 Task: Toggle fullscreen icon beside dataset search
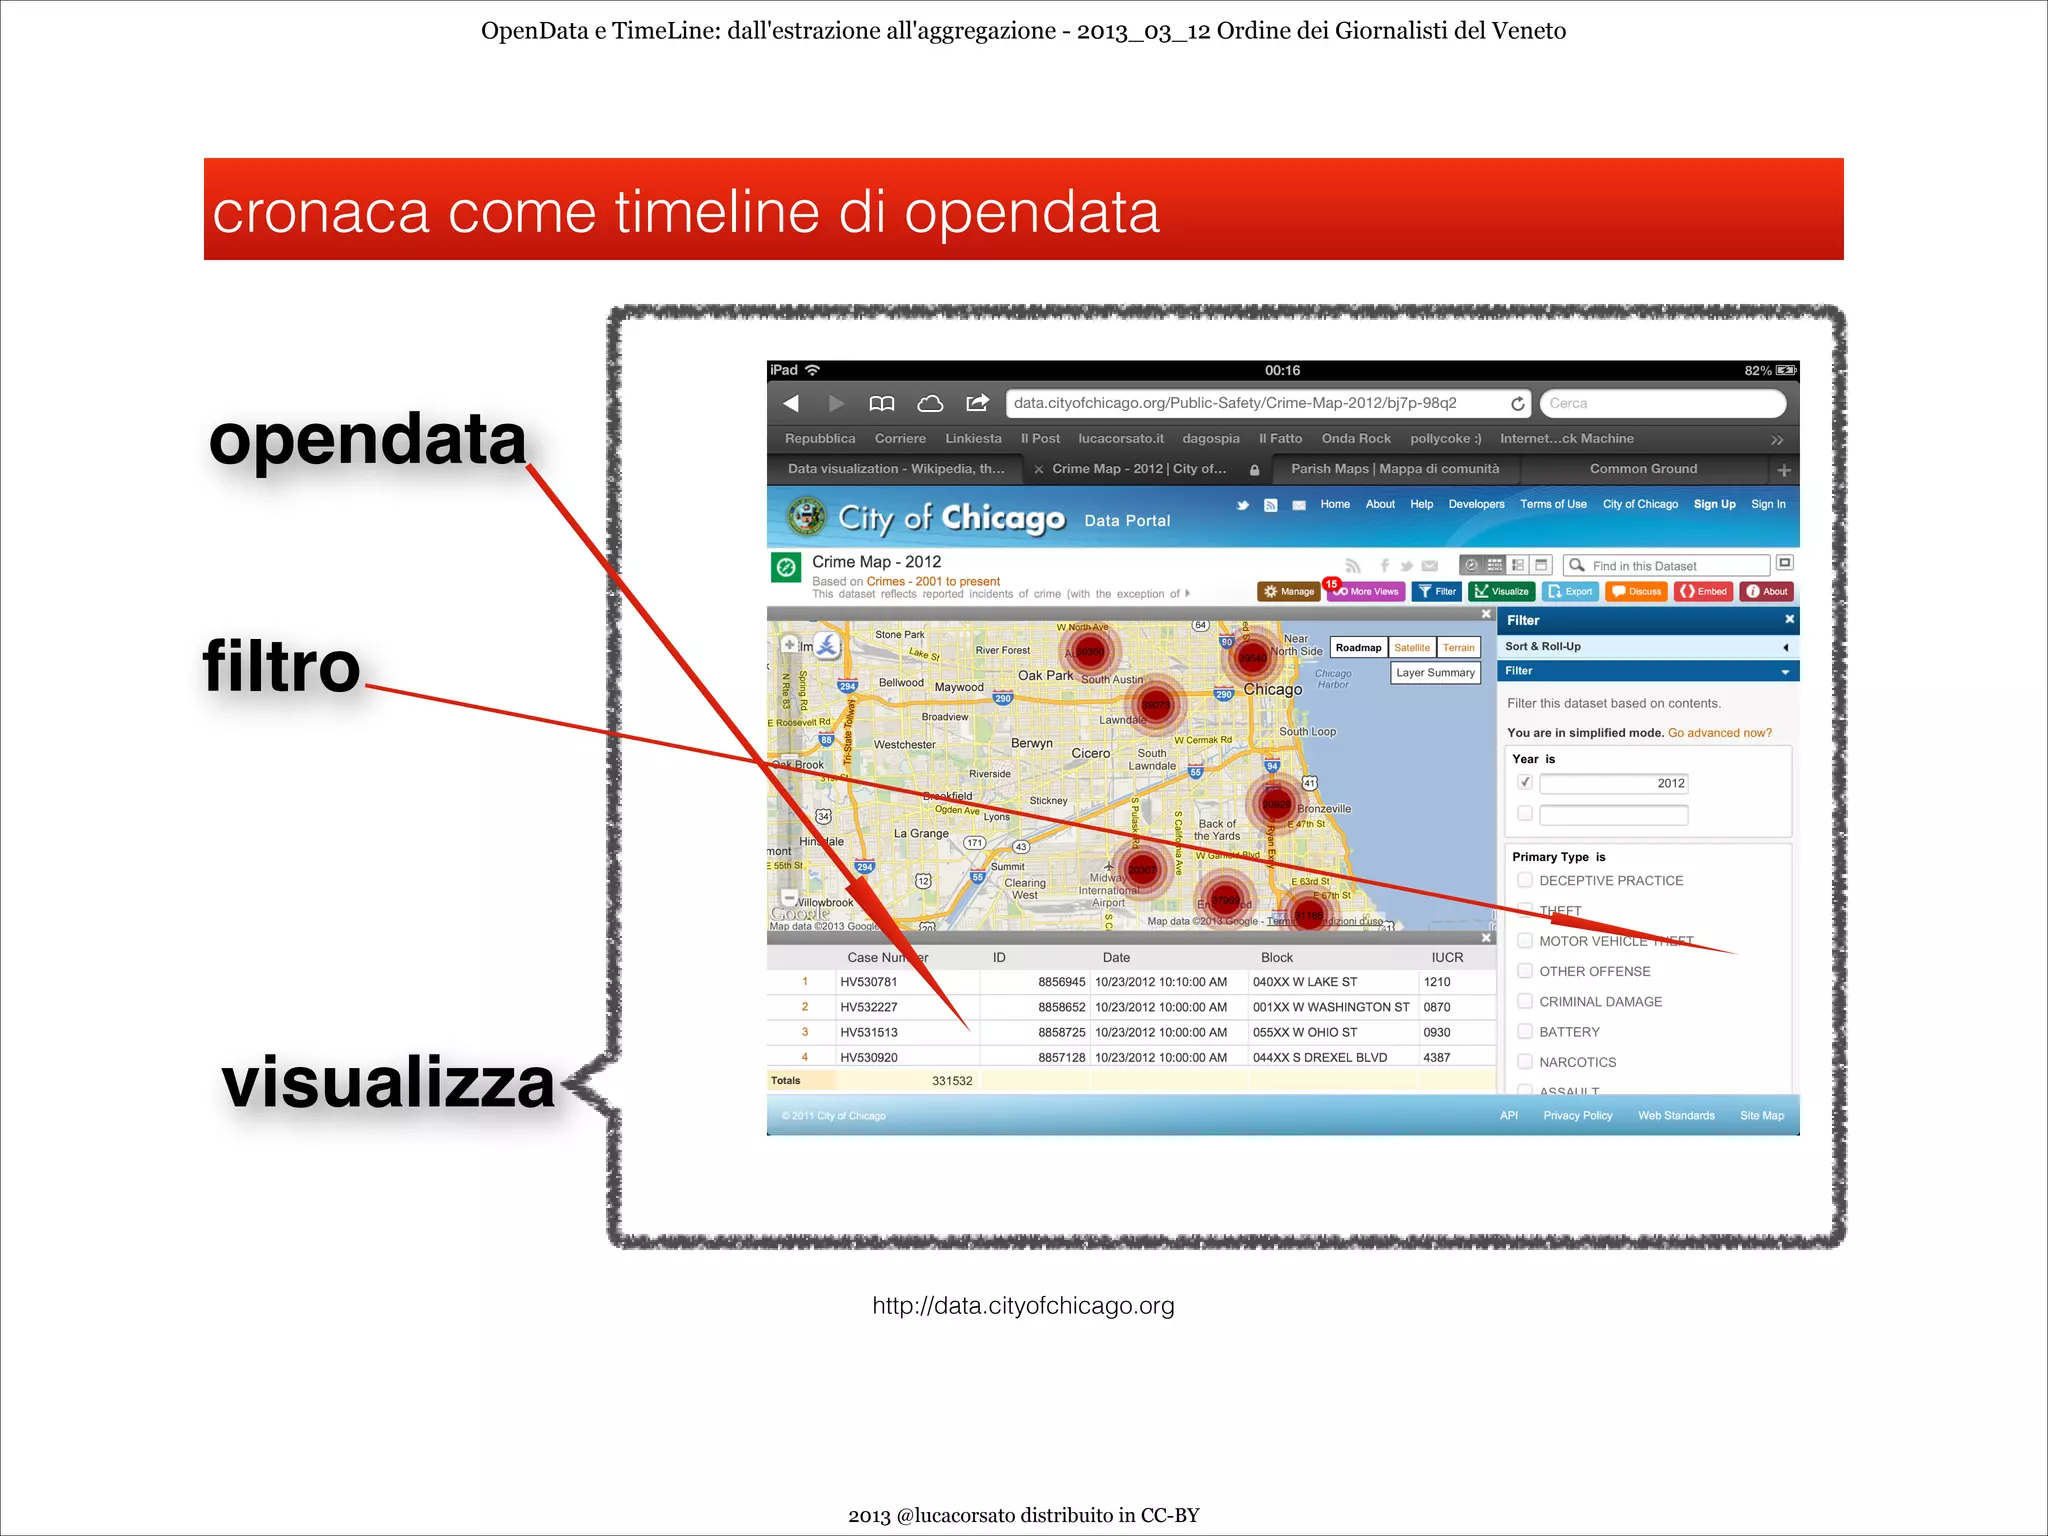click(1785, 563)
